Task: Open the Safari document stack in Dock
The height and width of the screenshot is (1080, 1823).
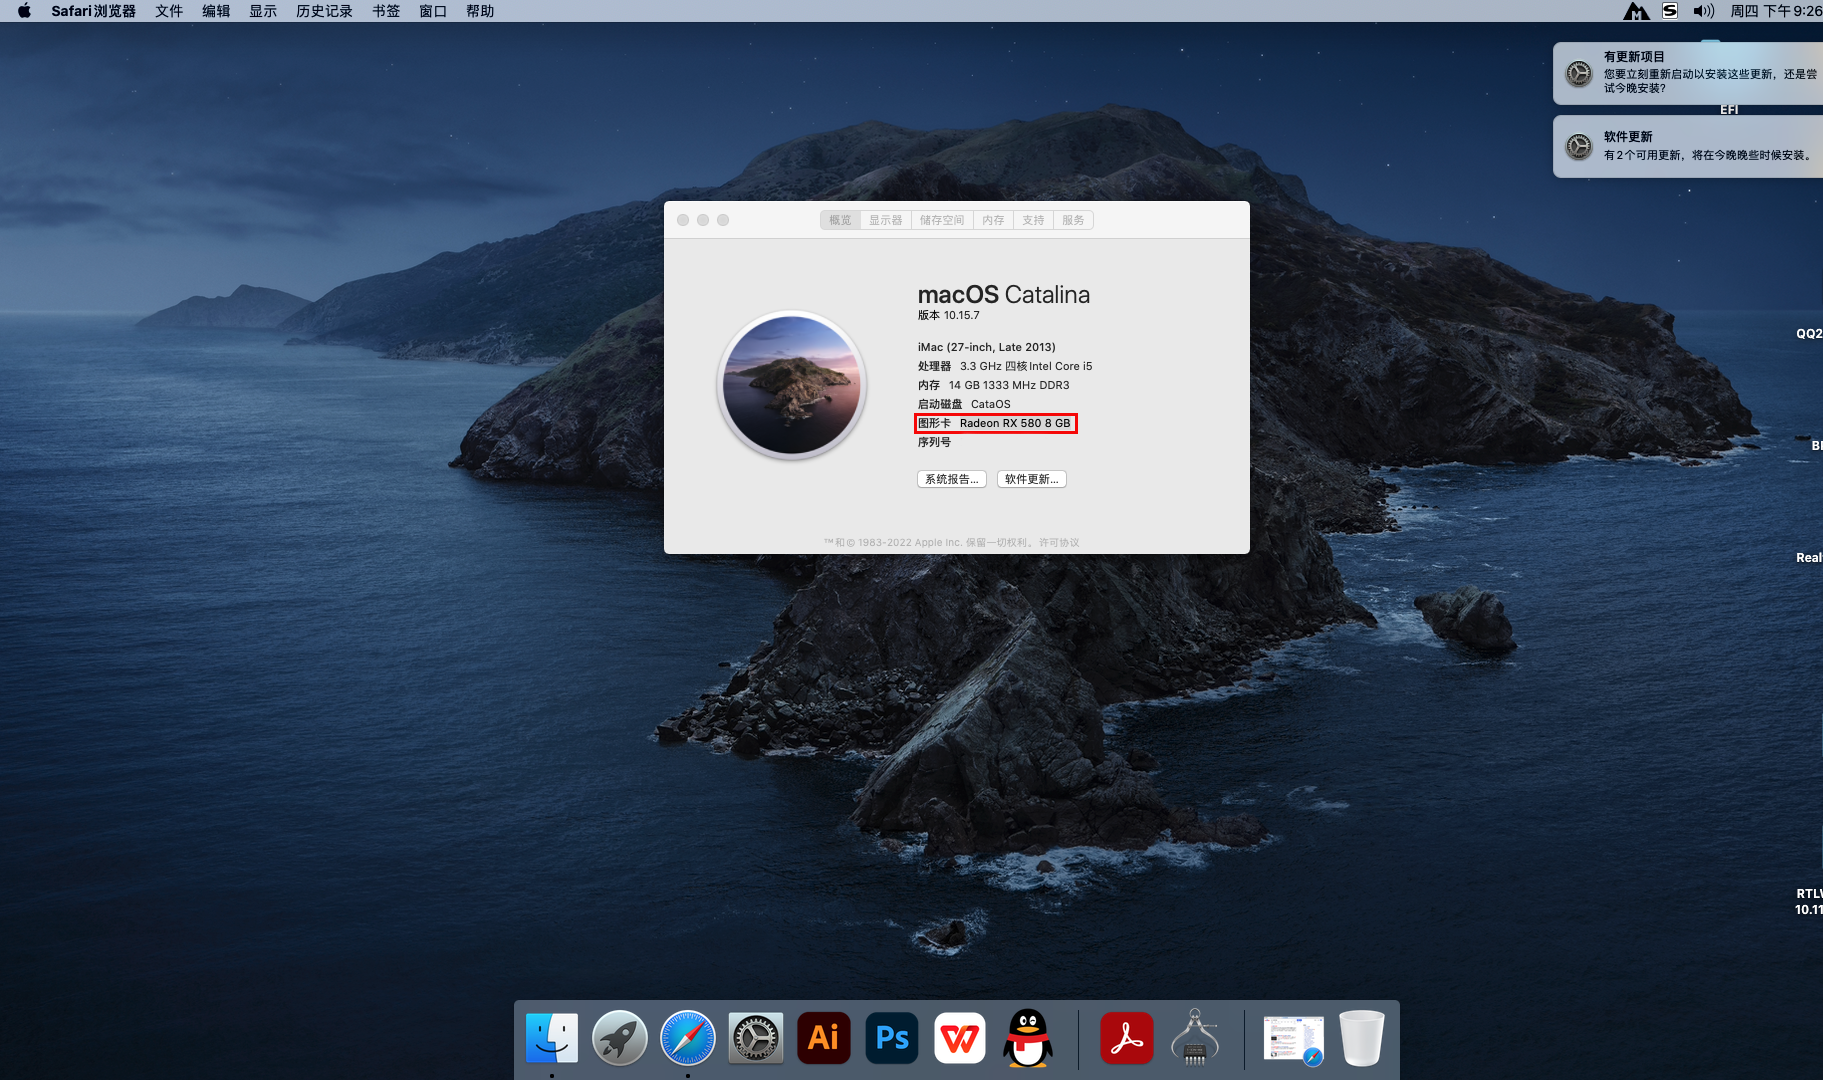Action: point(1293,1038)
